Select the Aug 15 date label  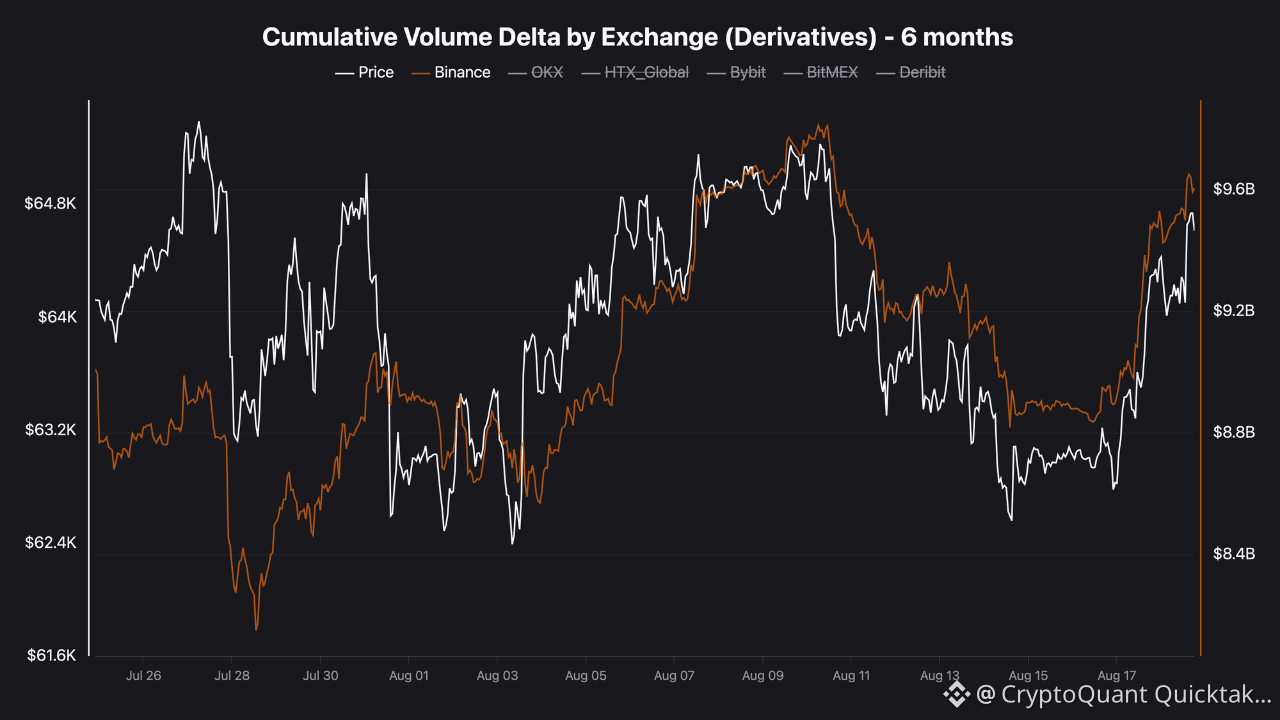point(1027,675)
